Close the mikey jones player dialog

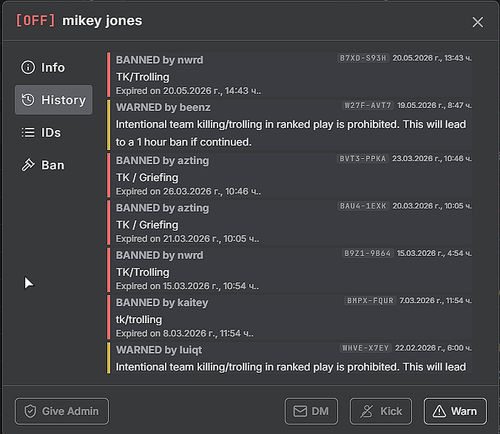(x=478, y=22)
